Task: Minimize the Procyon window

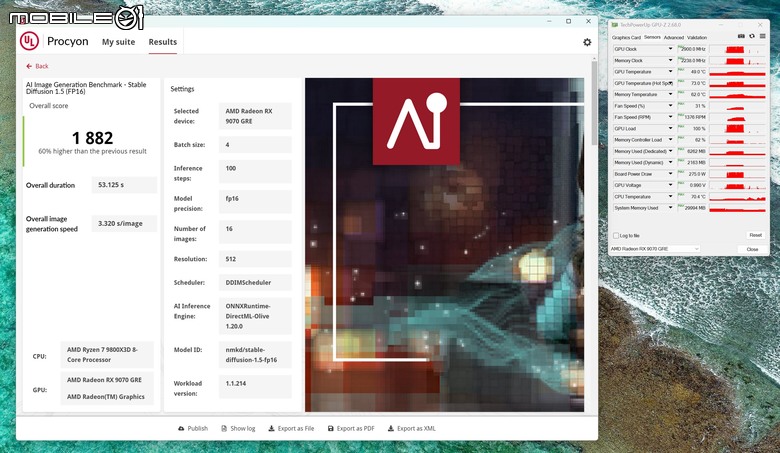Action: 550,21
